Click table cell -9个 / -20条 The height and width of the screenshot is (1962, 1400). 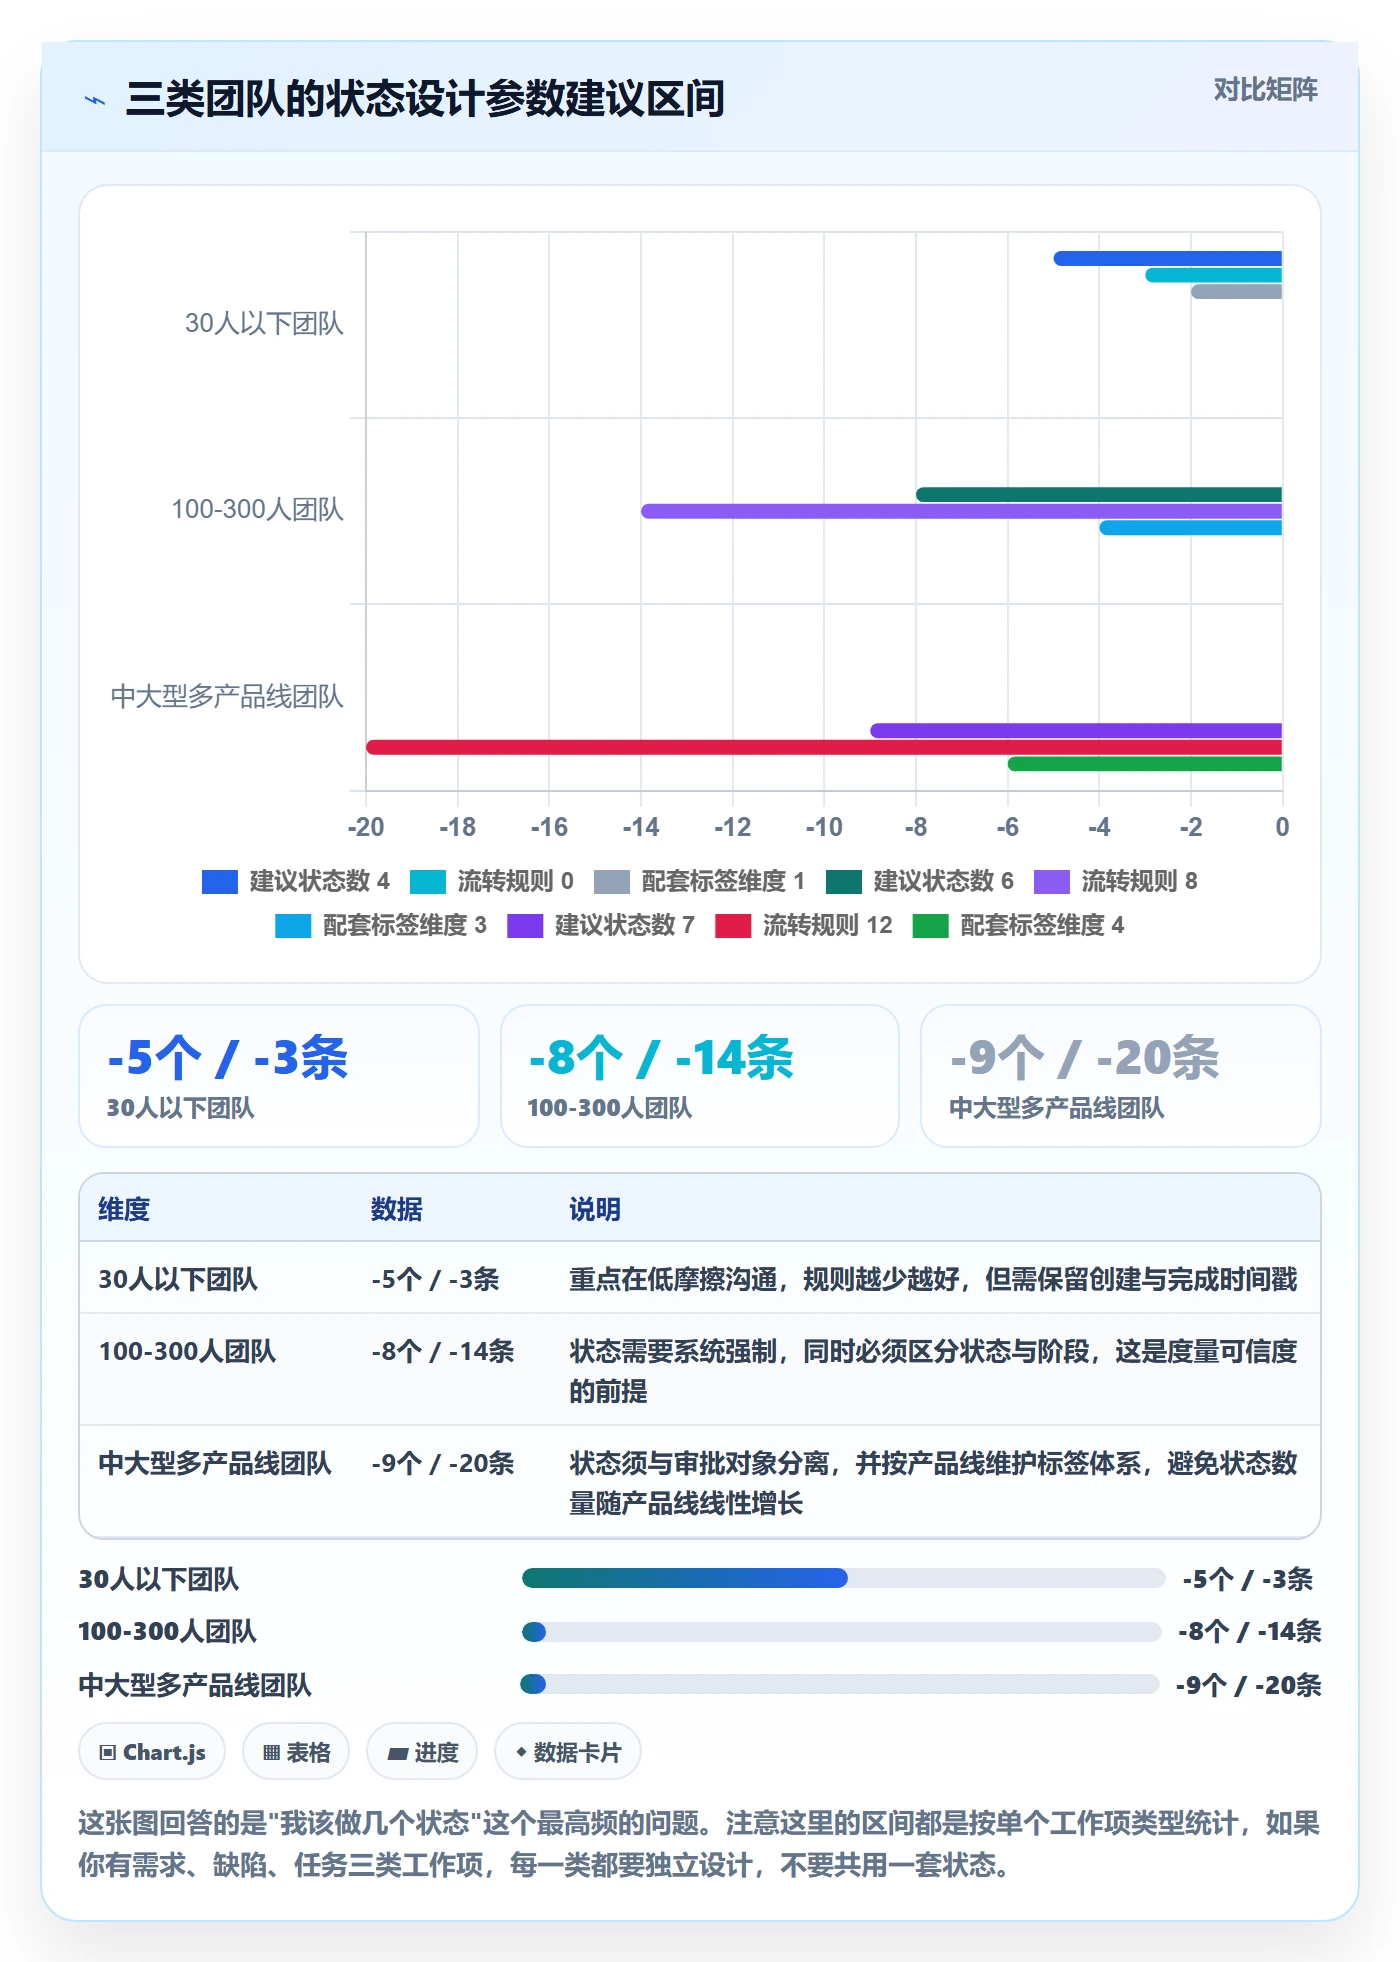pyautogui.click(x=443, y=1463)
